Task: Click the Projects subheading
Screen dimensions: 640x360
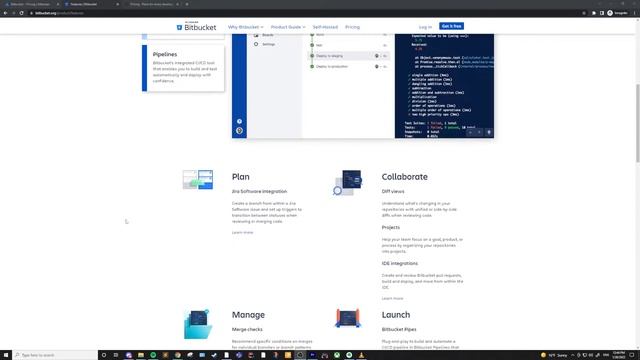Action: point(391,227)
